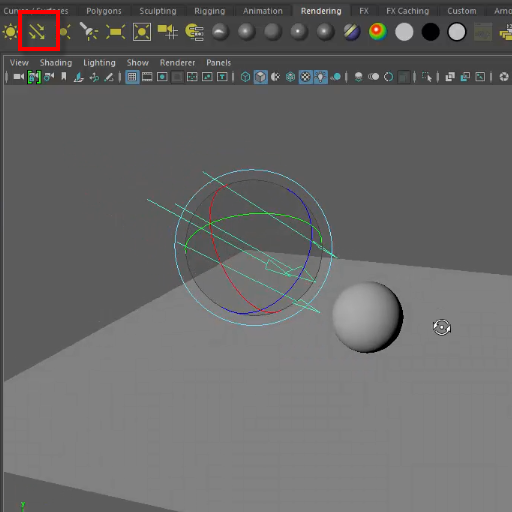This screenshot has height=512, width=512.
Task: Open the Panels menu
Action: (x=218, y=63)
